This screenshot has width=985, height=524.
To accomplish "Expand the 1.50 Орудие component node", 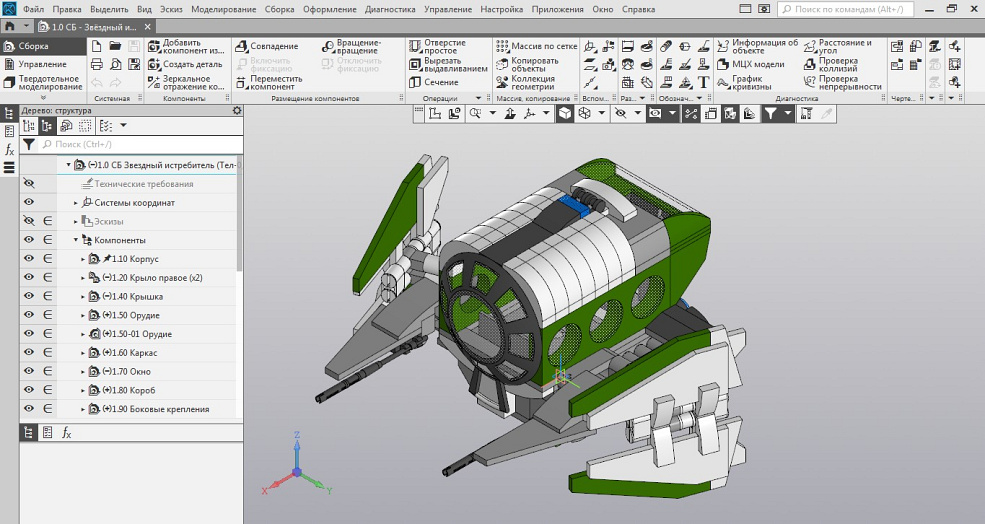I will tap(83, 315).
